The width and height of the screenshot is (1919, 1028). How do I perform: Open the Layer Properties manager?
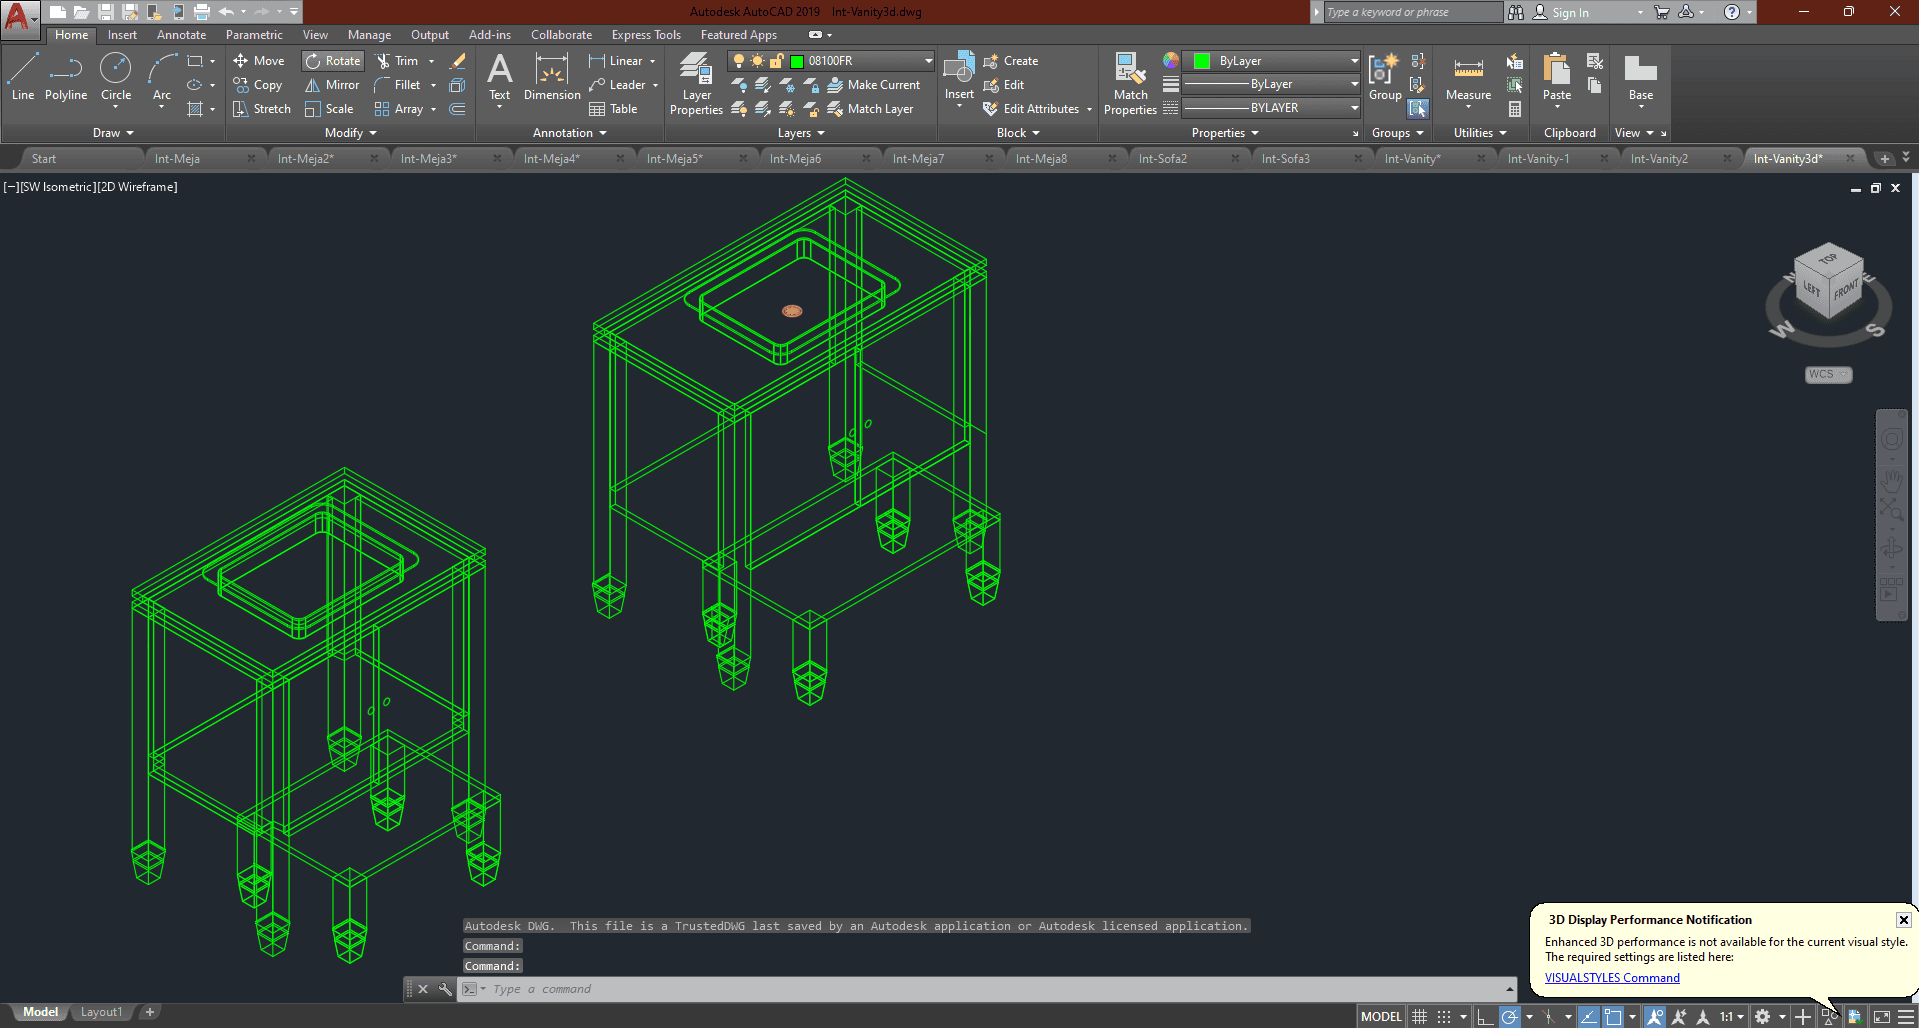696,84
